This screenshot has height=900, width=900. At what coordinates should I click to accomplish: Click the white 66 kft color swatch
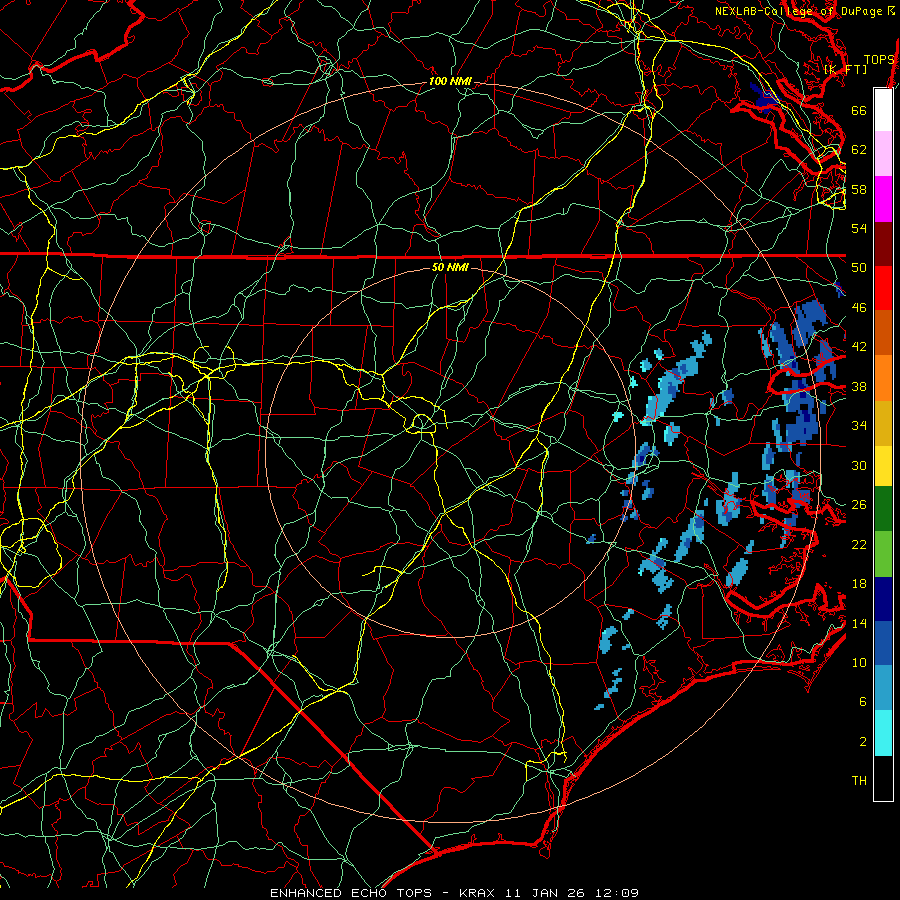tap(883, 110)
